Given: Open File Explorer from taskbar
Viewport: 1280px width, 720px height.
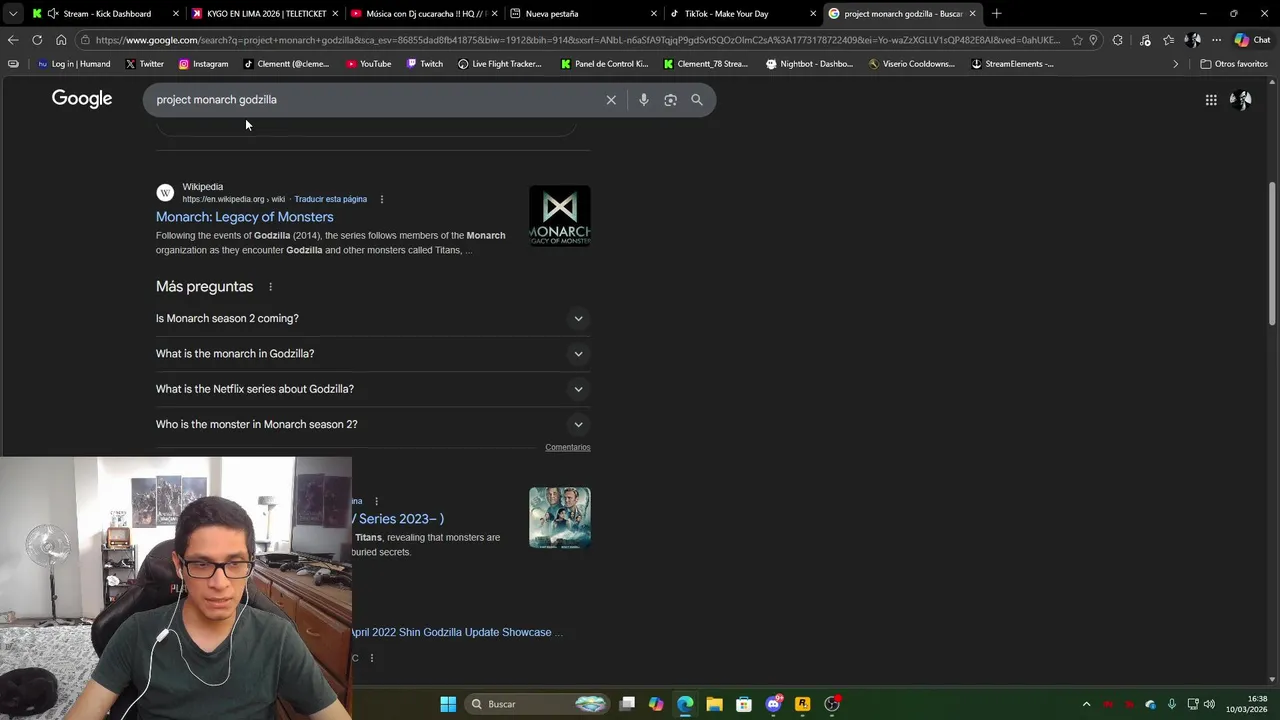Looking at the screenshot, I should coord(714,704).
